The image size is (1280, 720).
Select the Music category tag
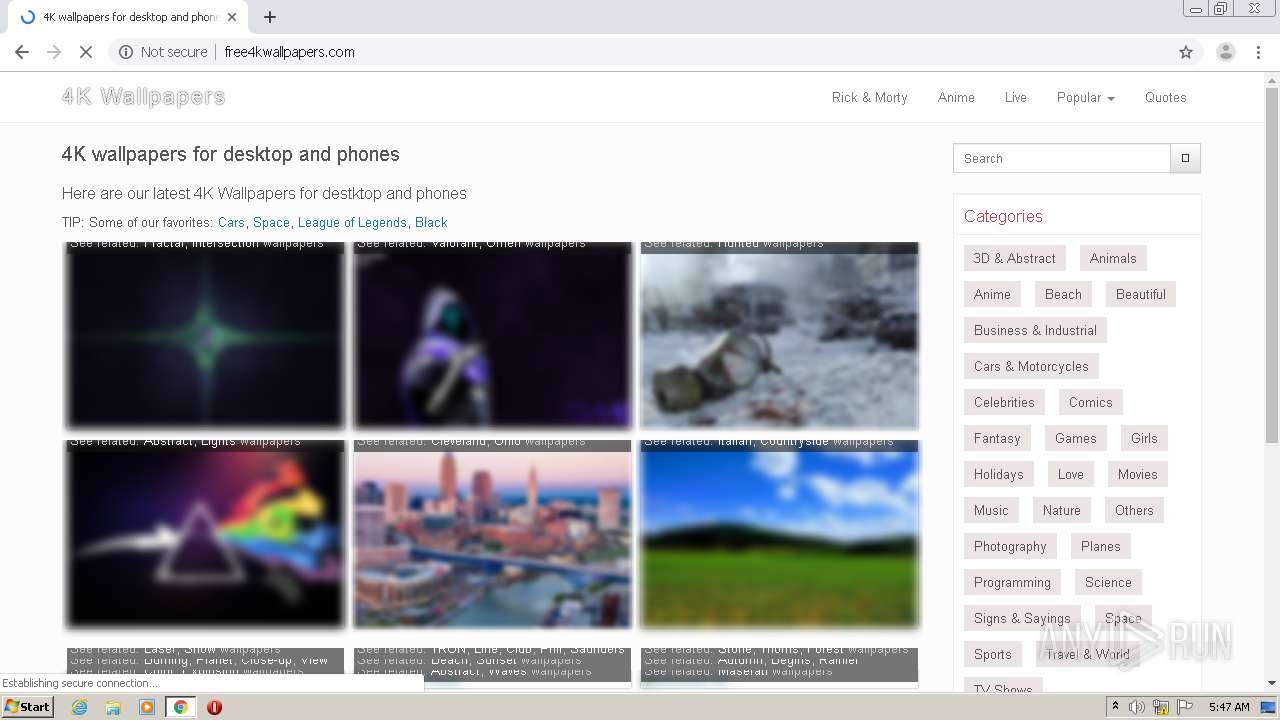click(x=991, y=510)
